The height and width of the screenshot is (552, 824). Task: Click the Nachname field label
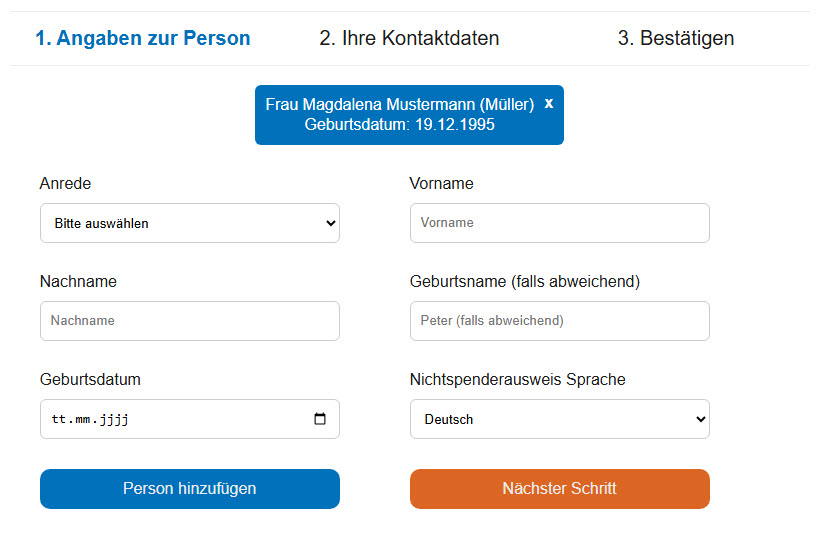(78, 282)
